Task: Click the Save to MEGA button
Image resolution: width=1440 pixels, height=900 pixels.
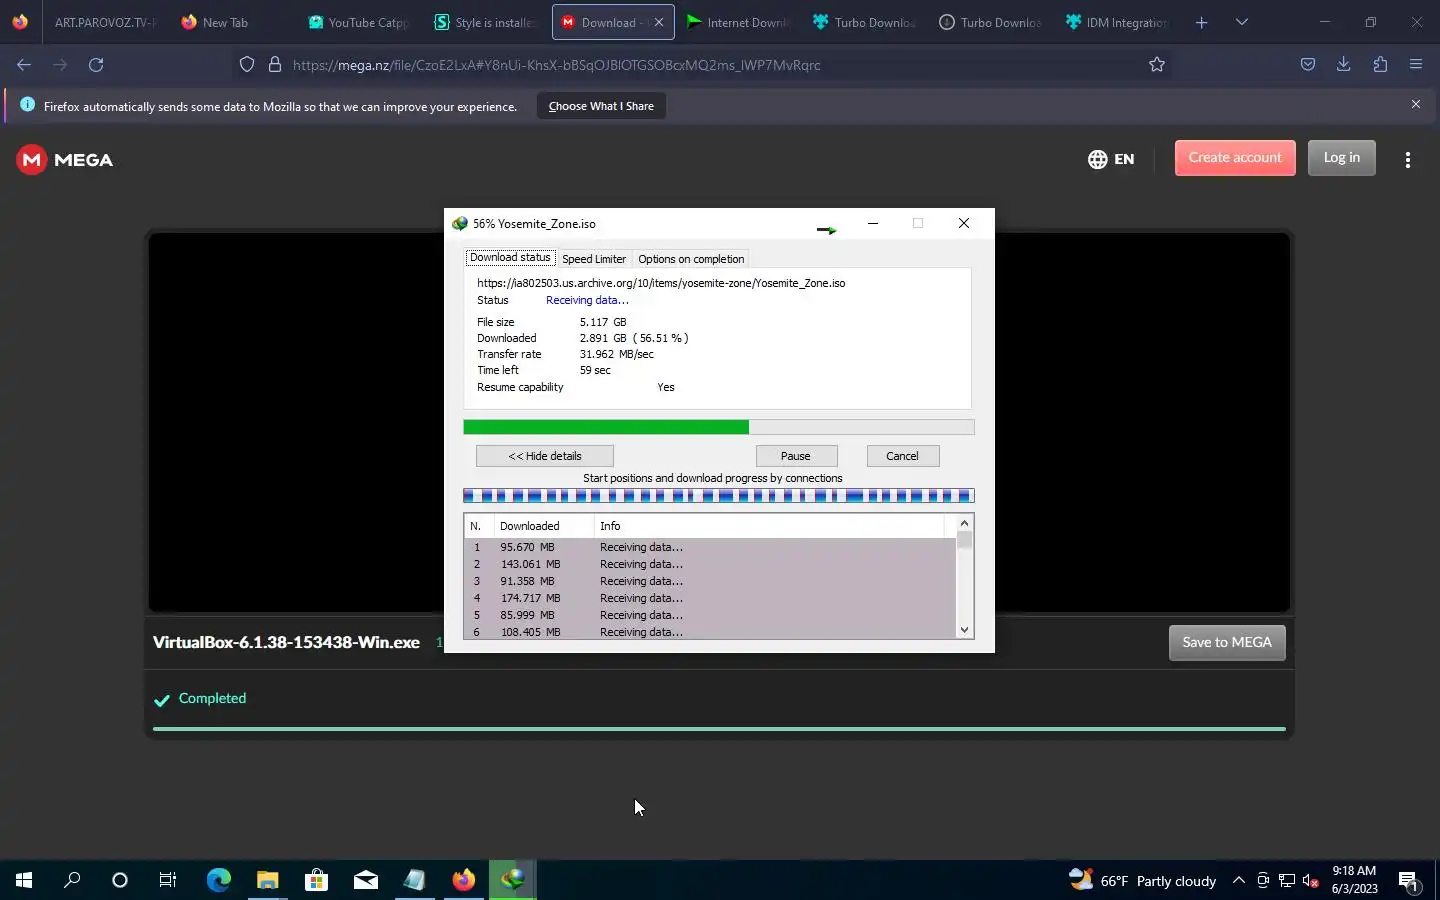Action: coord(1227,642)
